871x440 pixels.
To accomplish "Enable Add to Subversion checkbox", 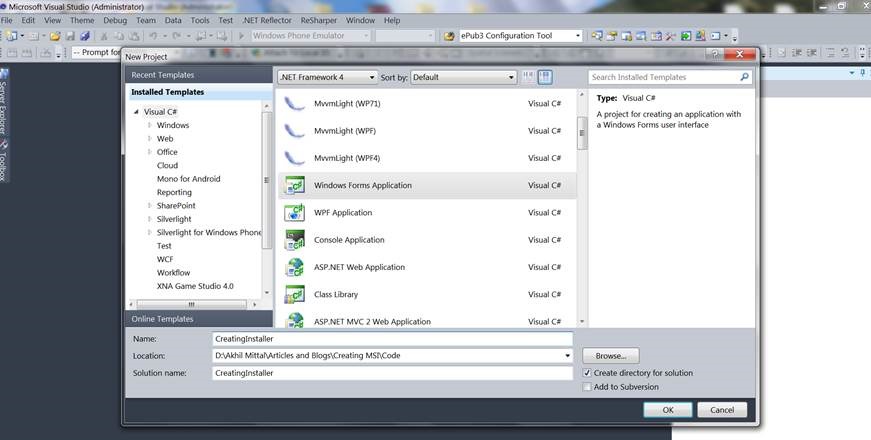I will 588,387.
